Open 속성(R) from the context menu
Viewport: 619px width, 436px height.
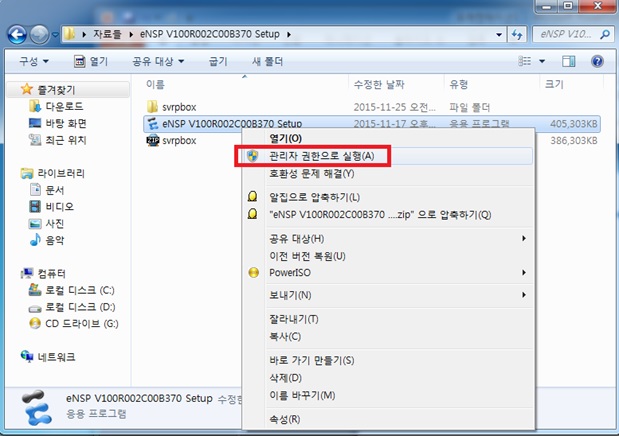click(388, 419)
